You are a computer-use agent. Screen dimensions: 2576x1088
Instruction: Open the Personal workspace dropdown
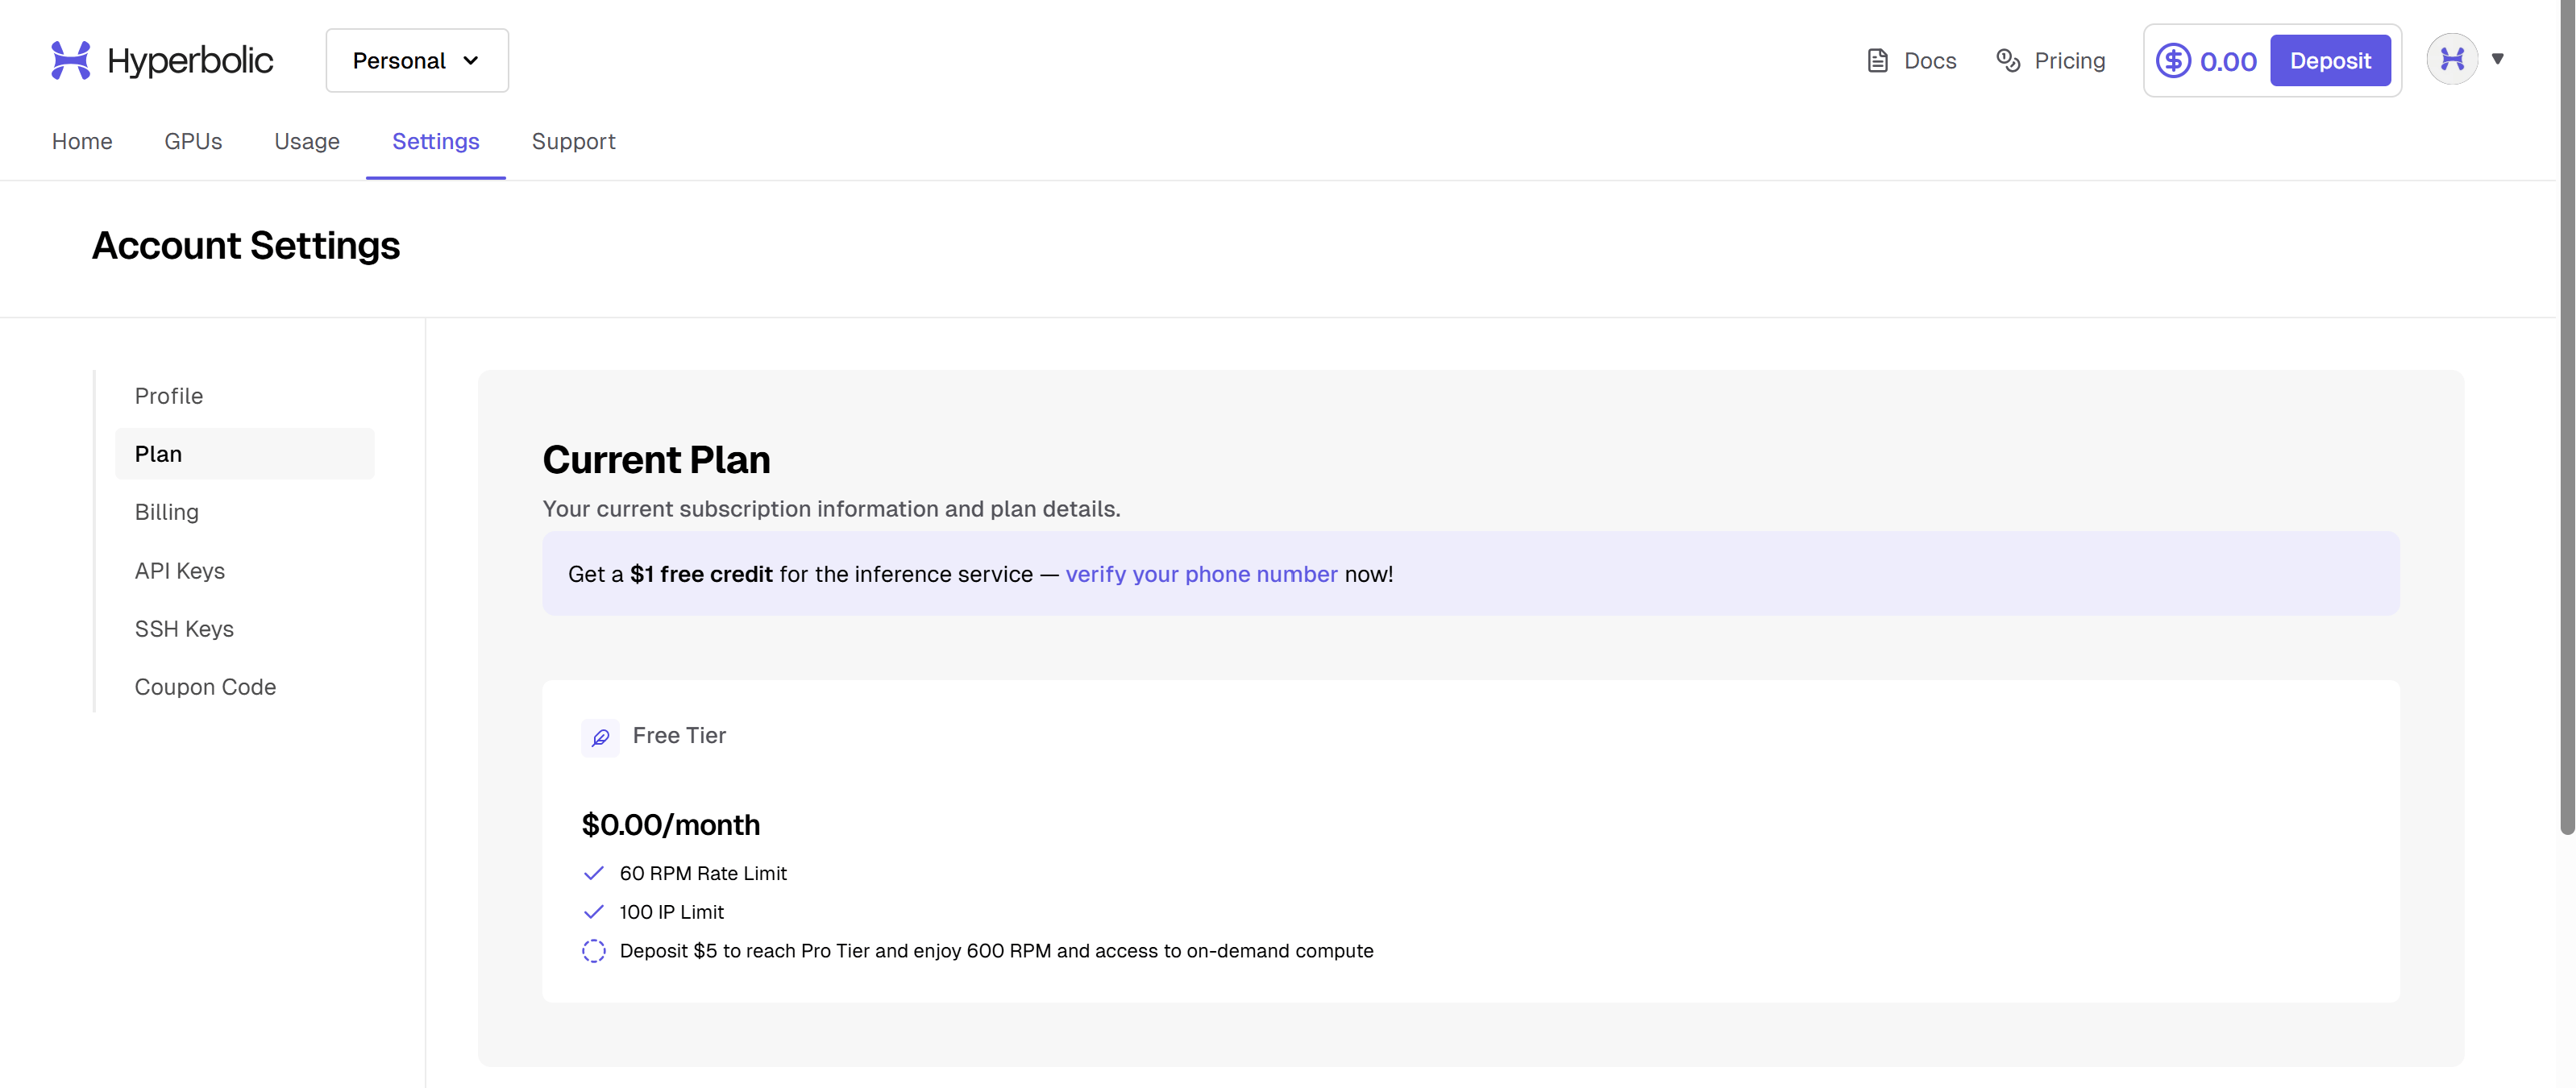click(x=417, y=61)
